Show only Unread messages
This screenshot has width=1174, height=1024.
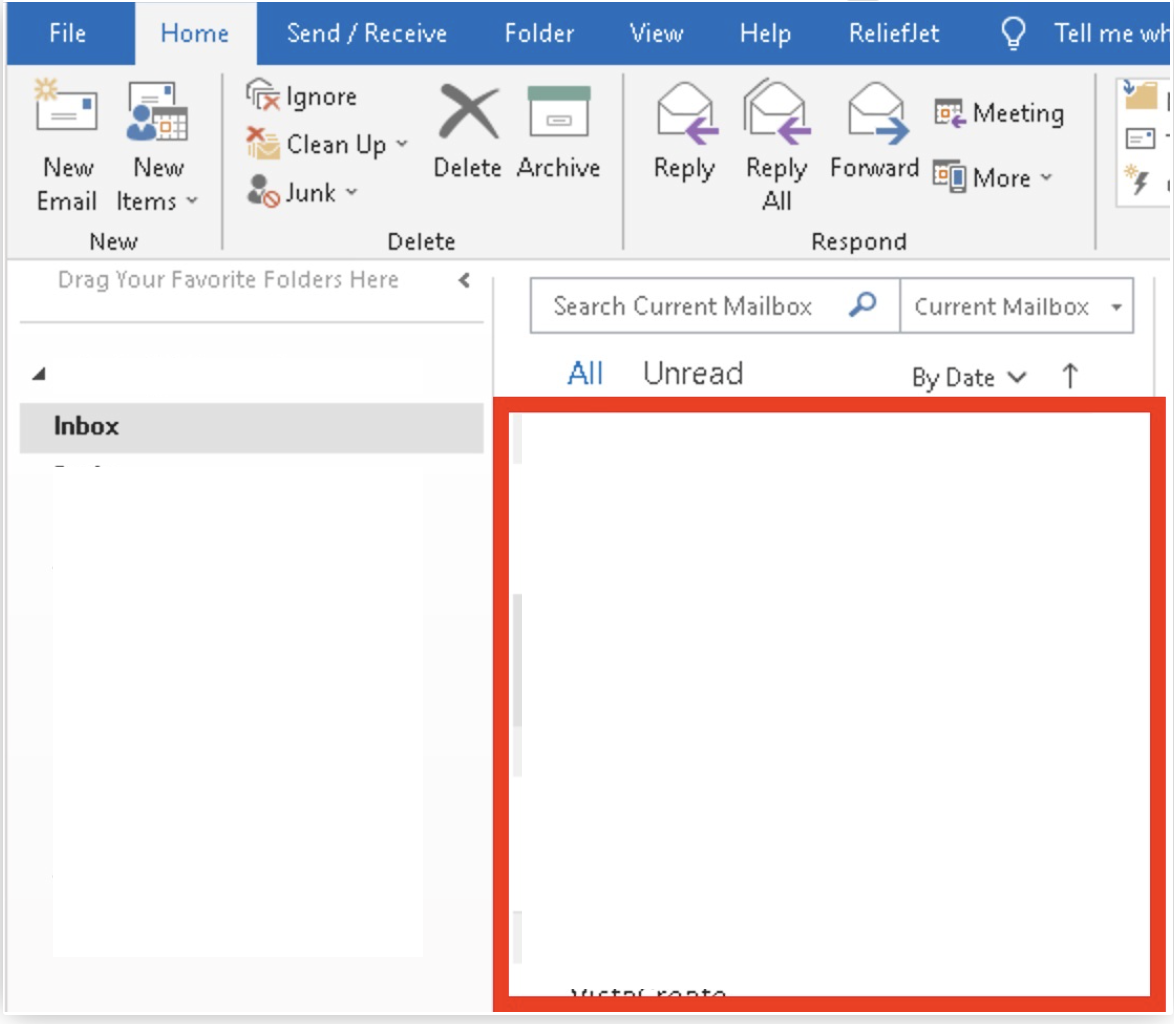pos(692,374)
